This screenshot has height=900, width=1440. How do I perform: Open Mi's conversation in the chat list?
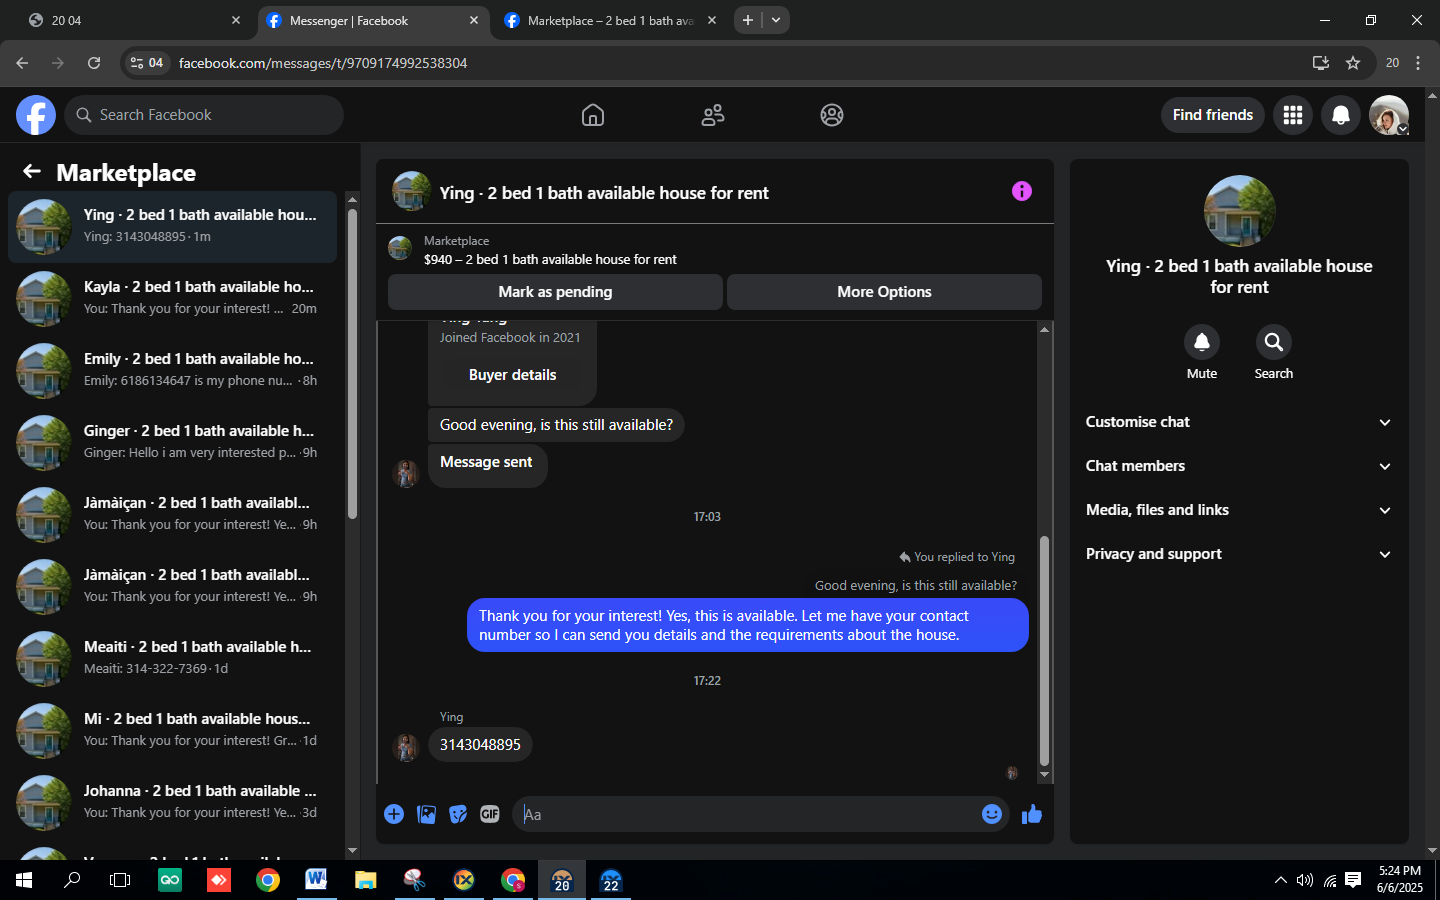[x=172, y=730]
